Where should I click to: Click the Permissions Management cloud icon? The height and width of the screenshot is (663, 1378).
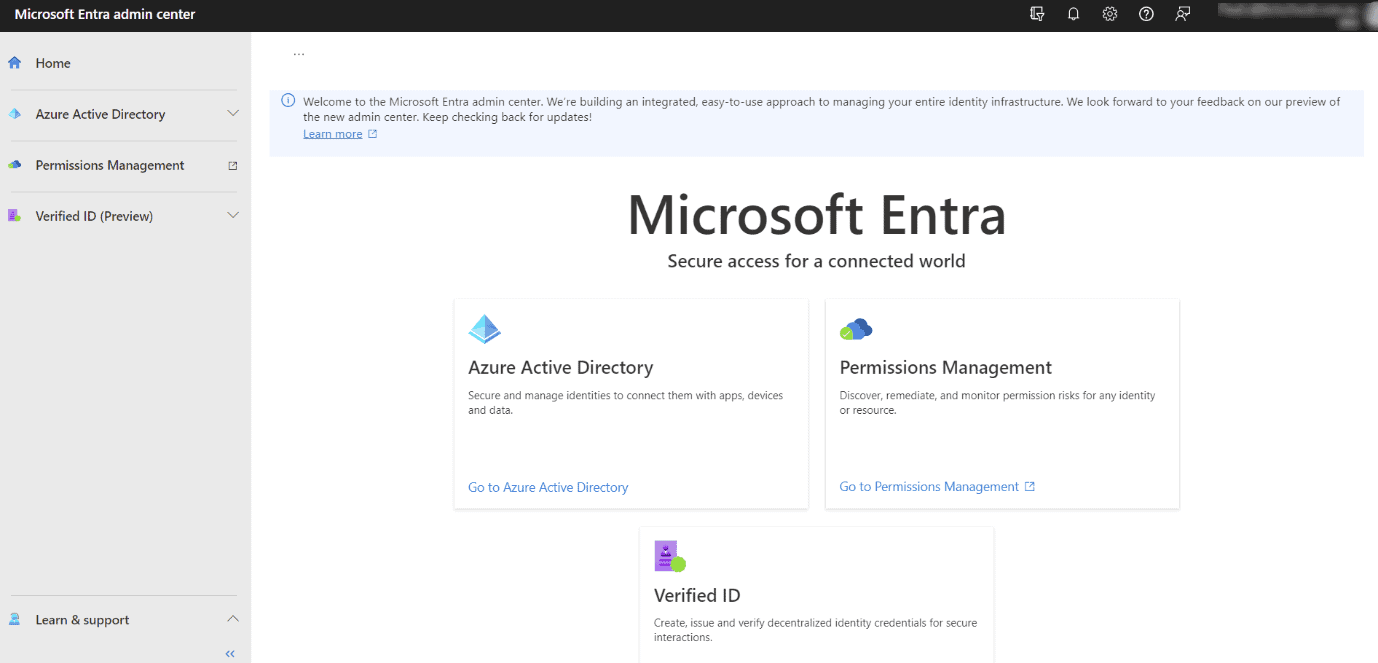(x=856, y=328)
